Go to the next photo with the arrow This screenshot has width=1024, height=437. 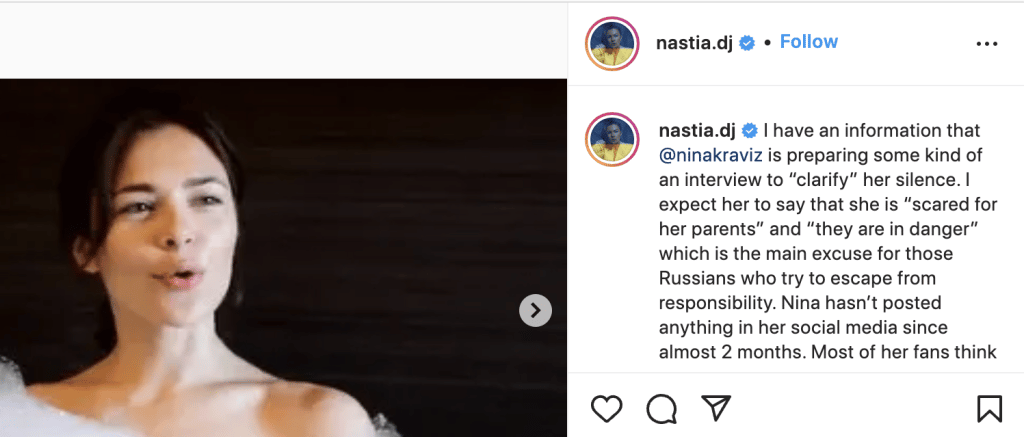click(x=535, y=310)
